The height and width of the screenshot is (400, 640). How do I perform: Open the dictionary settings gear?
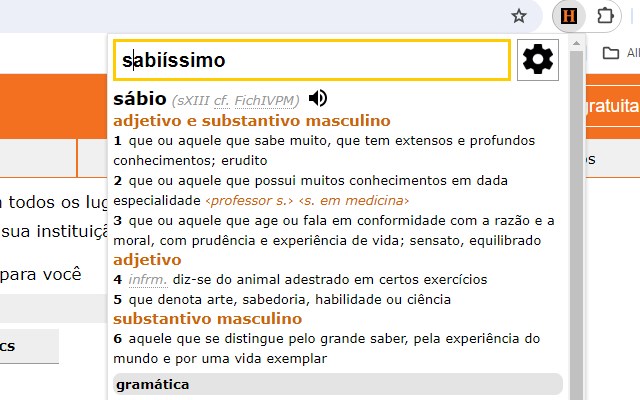538,60
